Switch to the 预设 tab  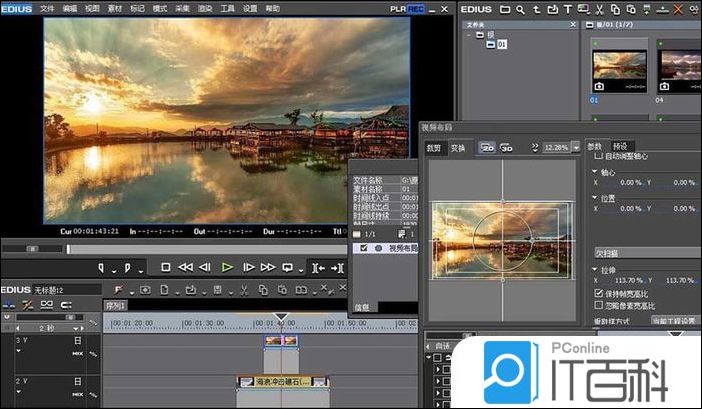click(621, 146)
